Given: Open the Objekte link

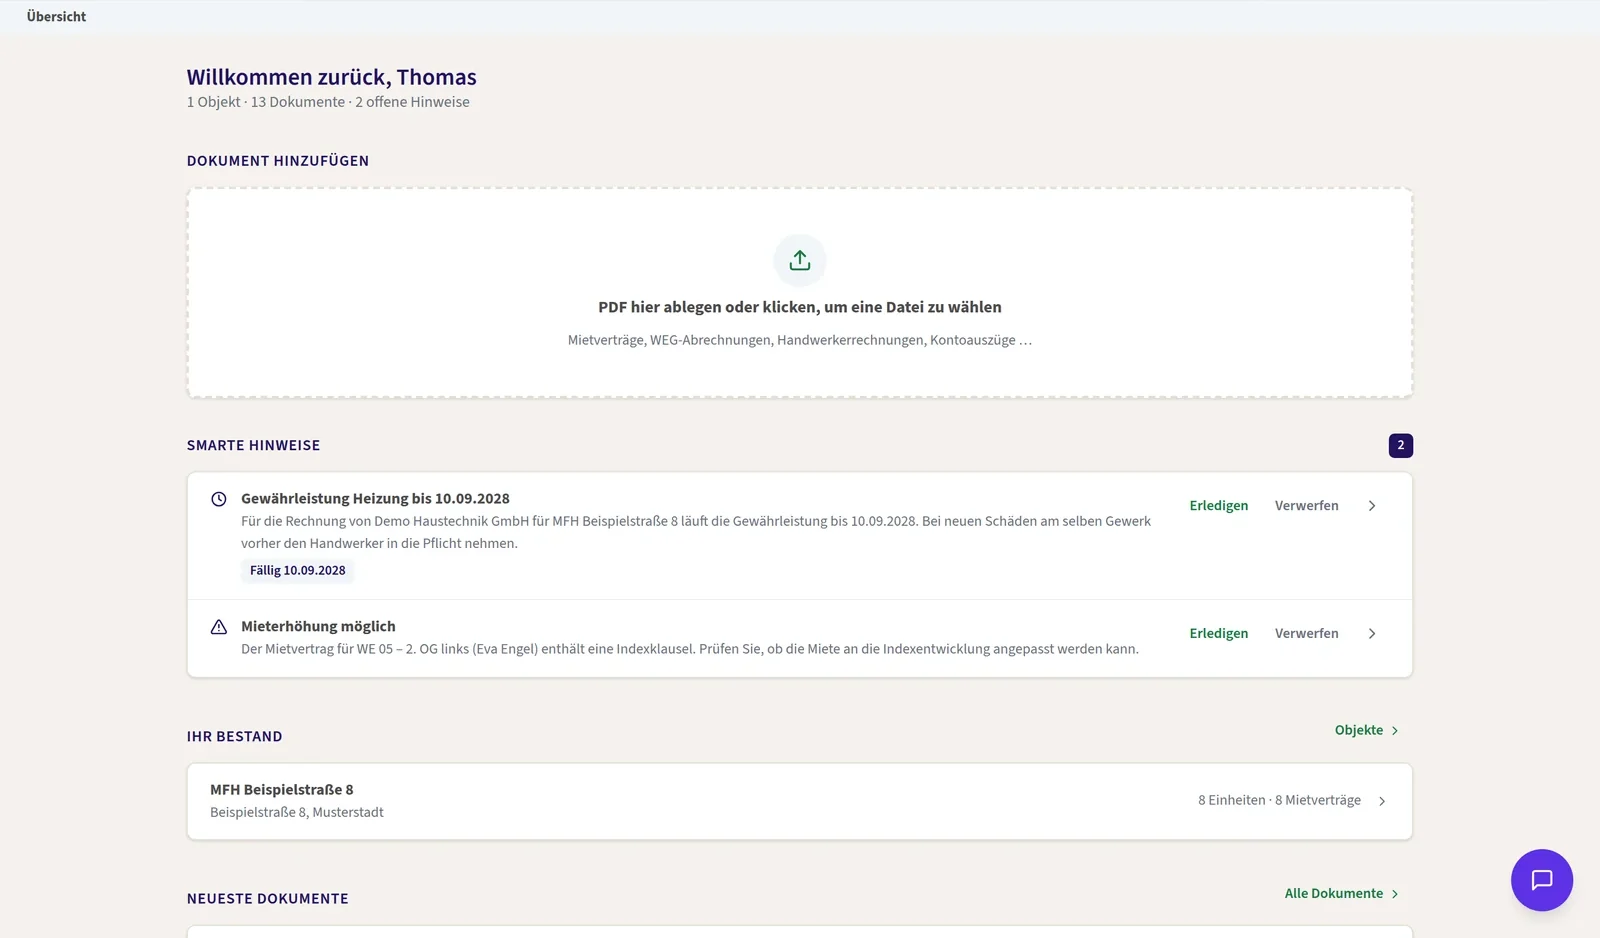Looking at the screenshot, I should 1366,730.
